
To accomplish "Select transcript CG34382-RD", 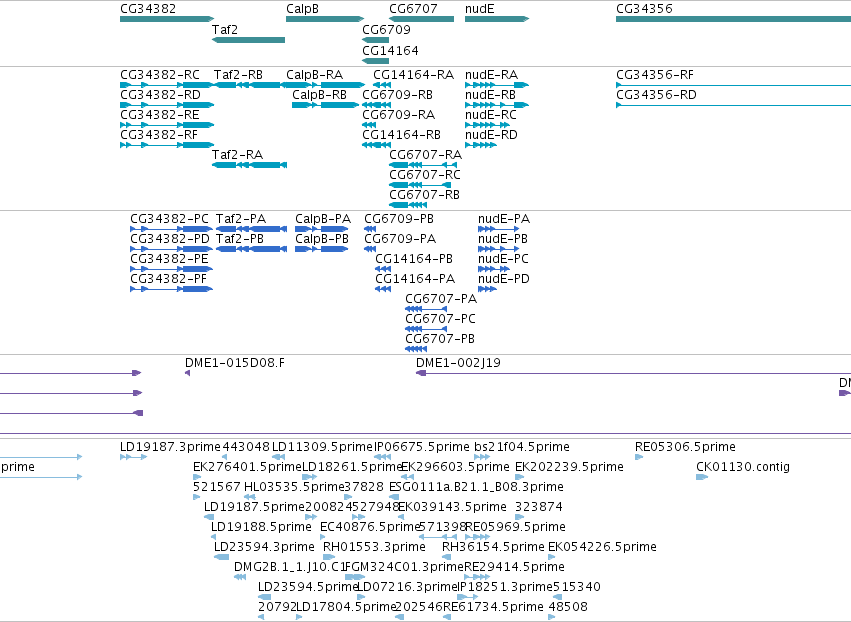I will (x=167, y=105).
